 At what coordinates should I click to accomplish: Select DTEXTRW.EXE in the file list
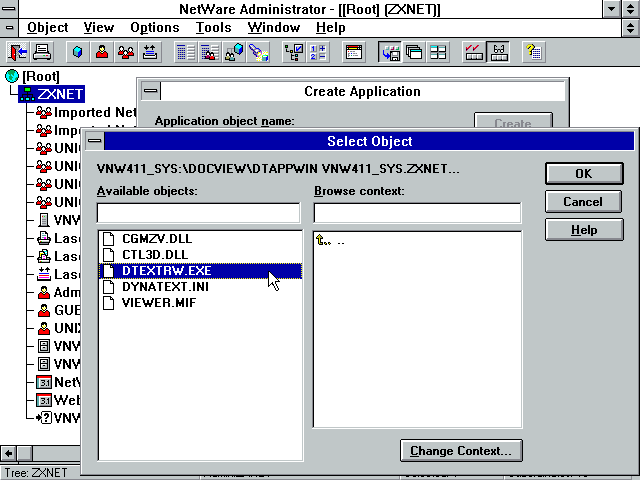tap(200, 271)
